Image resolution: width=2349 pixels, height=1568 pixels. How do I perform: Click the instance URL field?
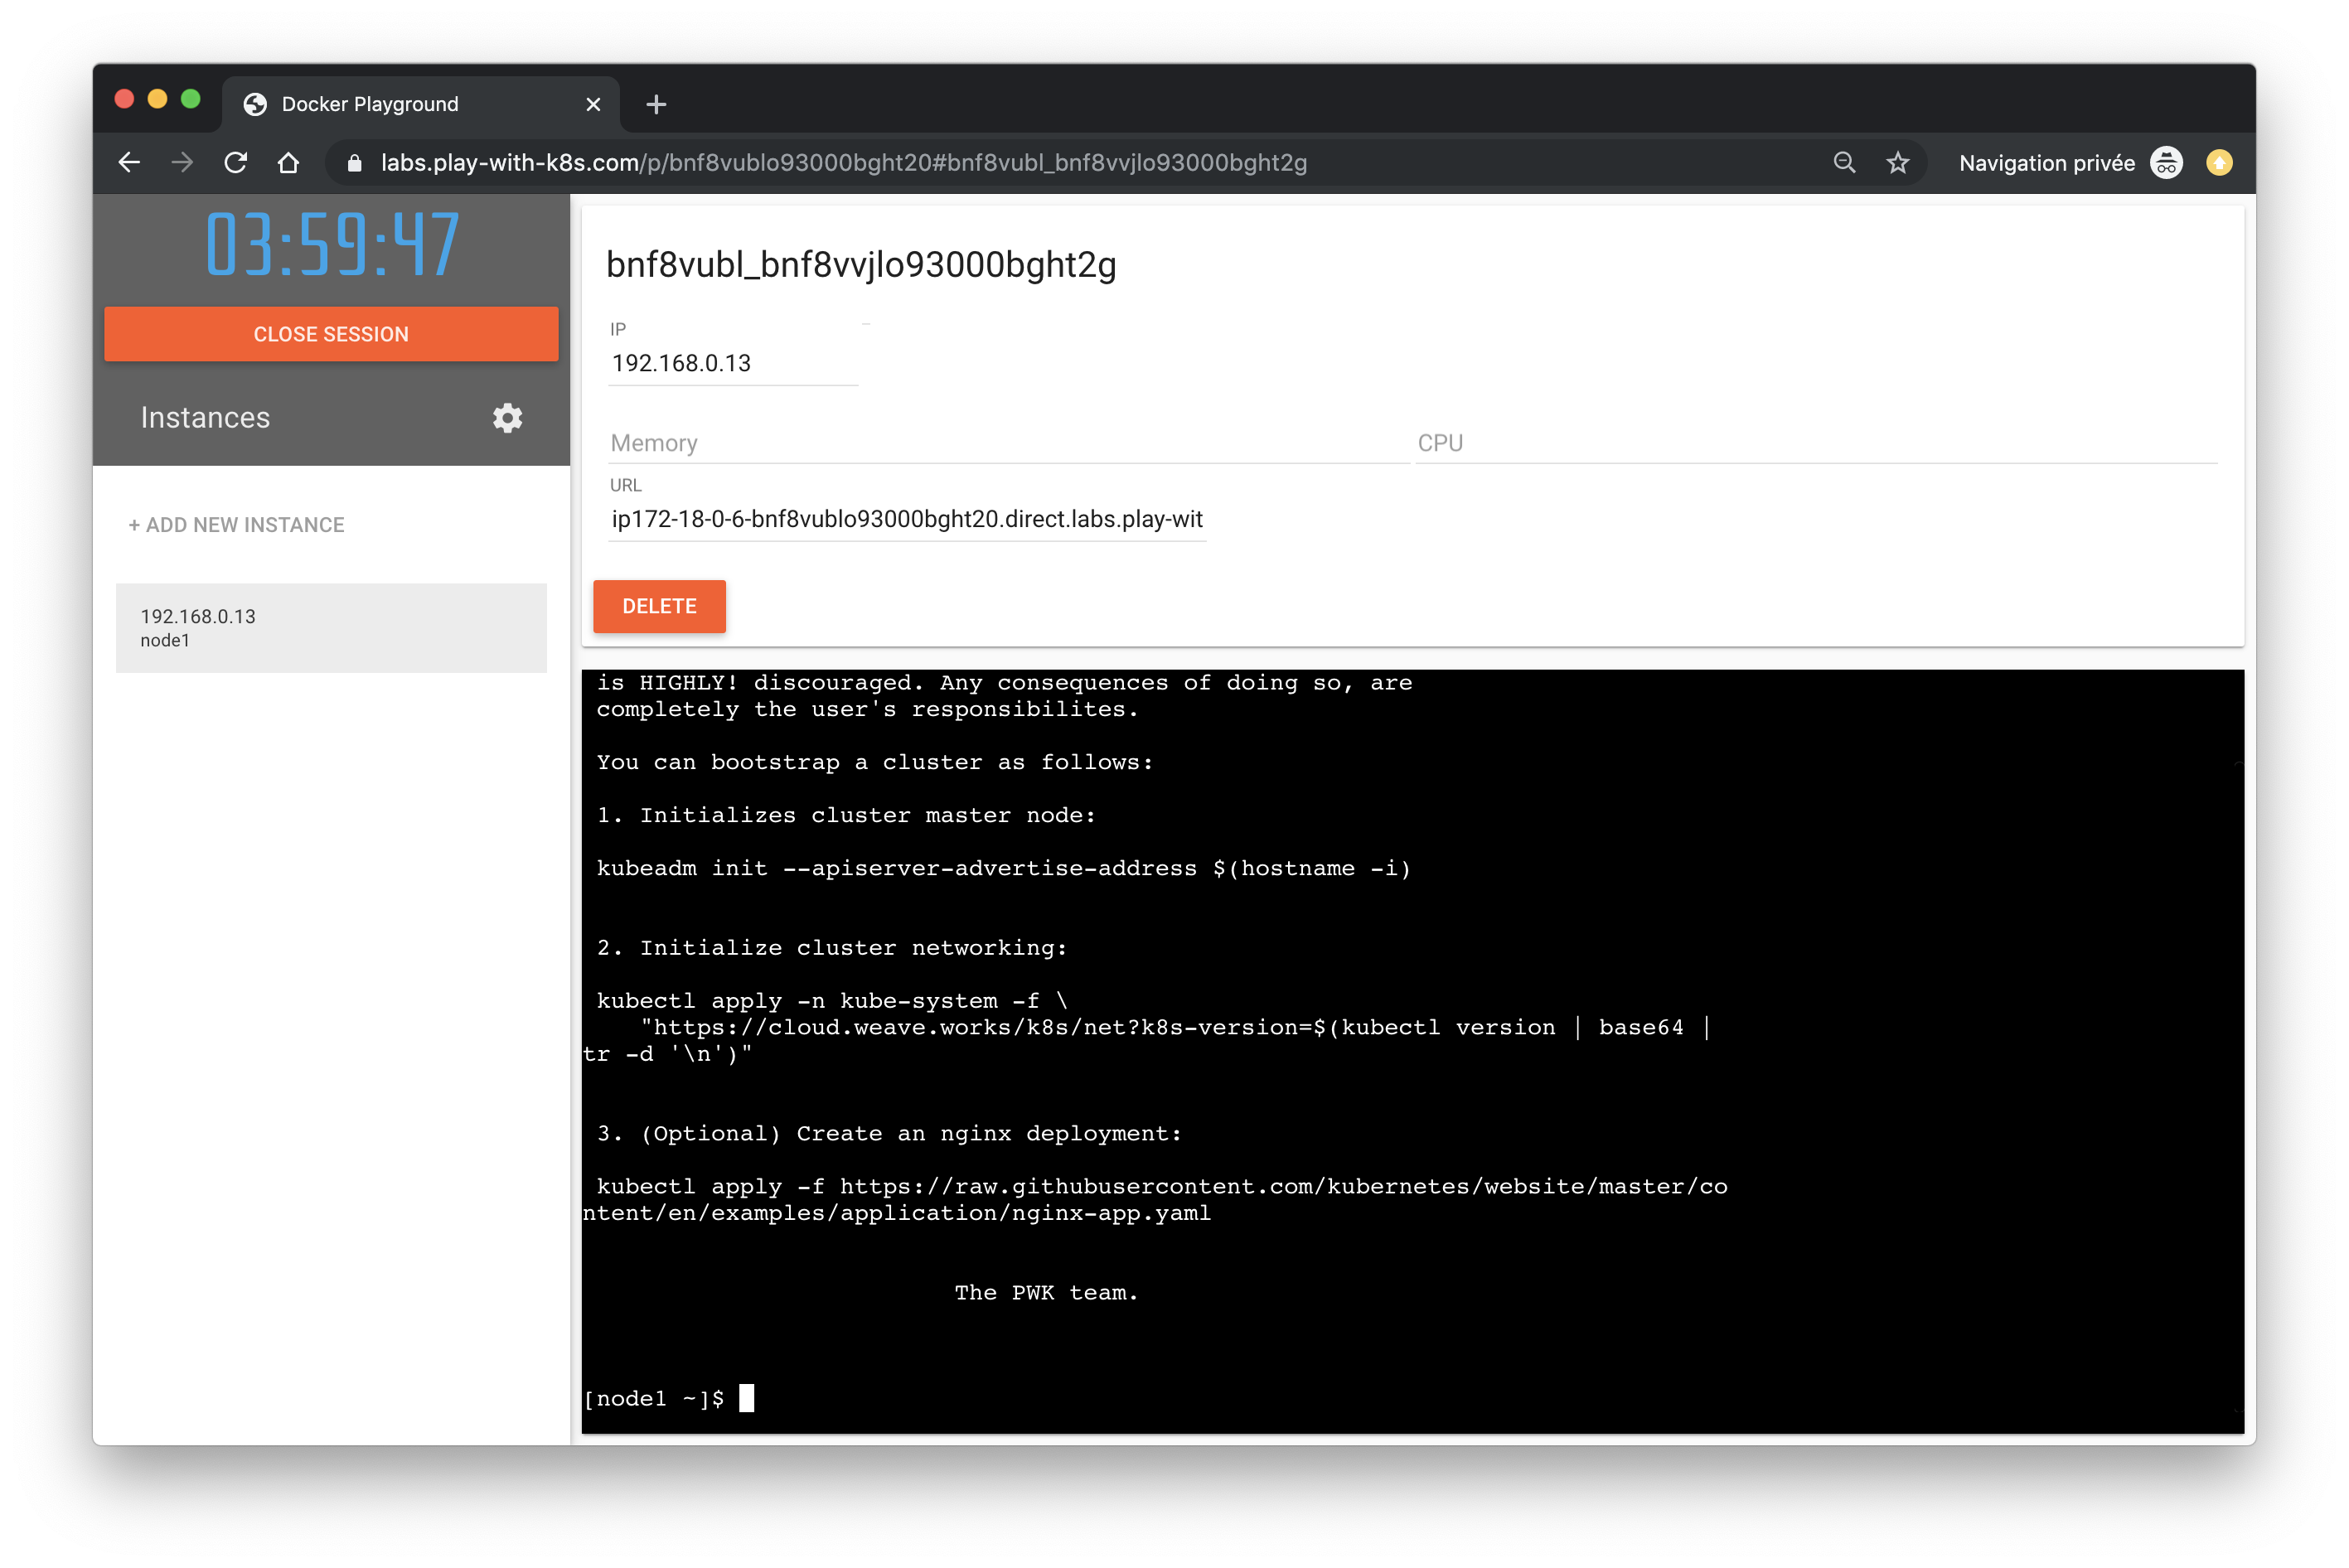point(906,520)
